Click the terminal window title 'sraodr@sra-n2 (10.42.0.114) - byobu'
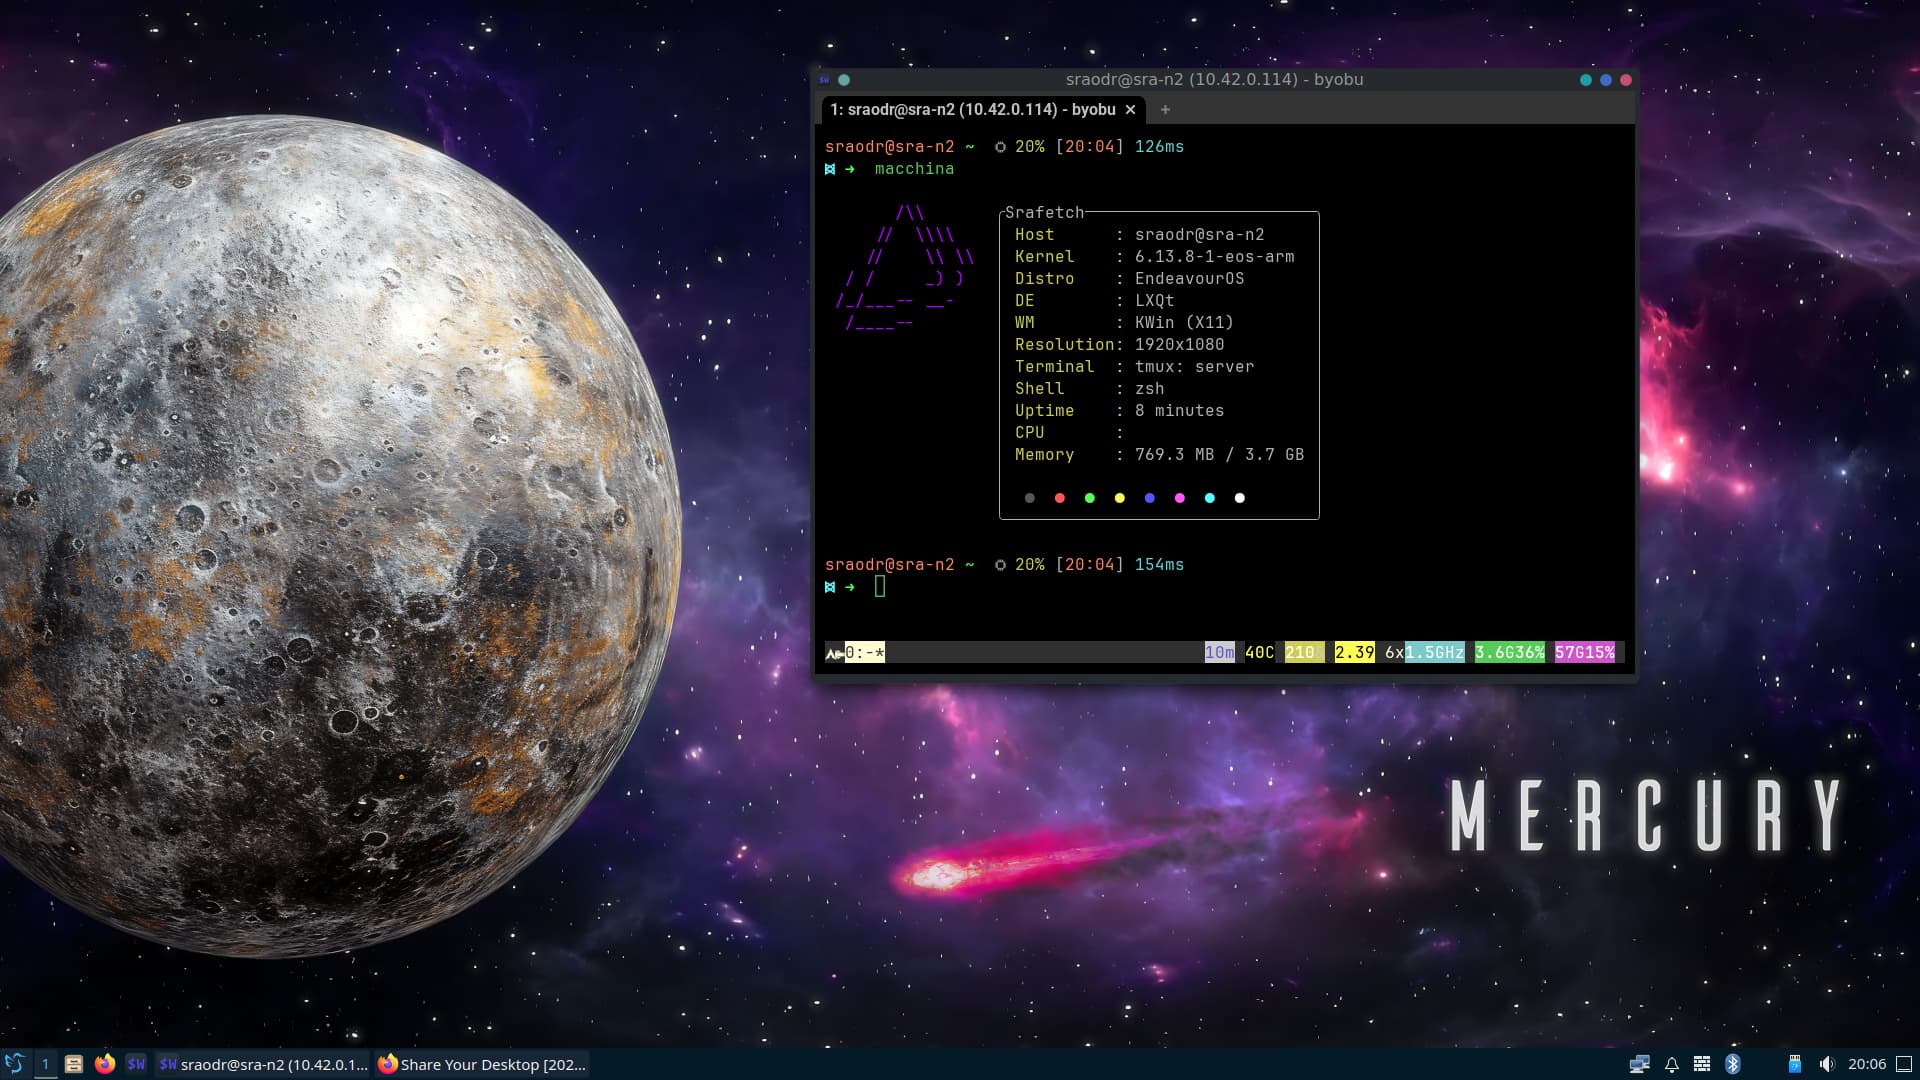 pyautogui.click(x=1214, y=79)
